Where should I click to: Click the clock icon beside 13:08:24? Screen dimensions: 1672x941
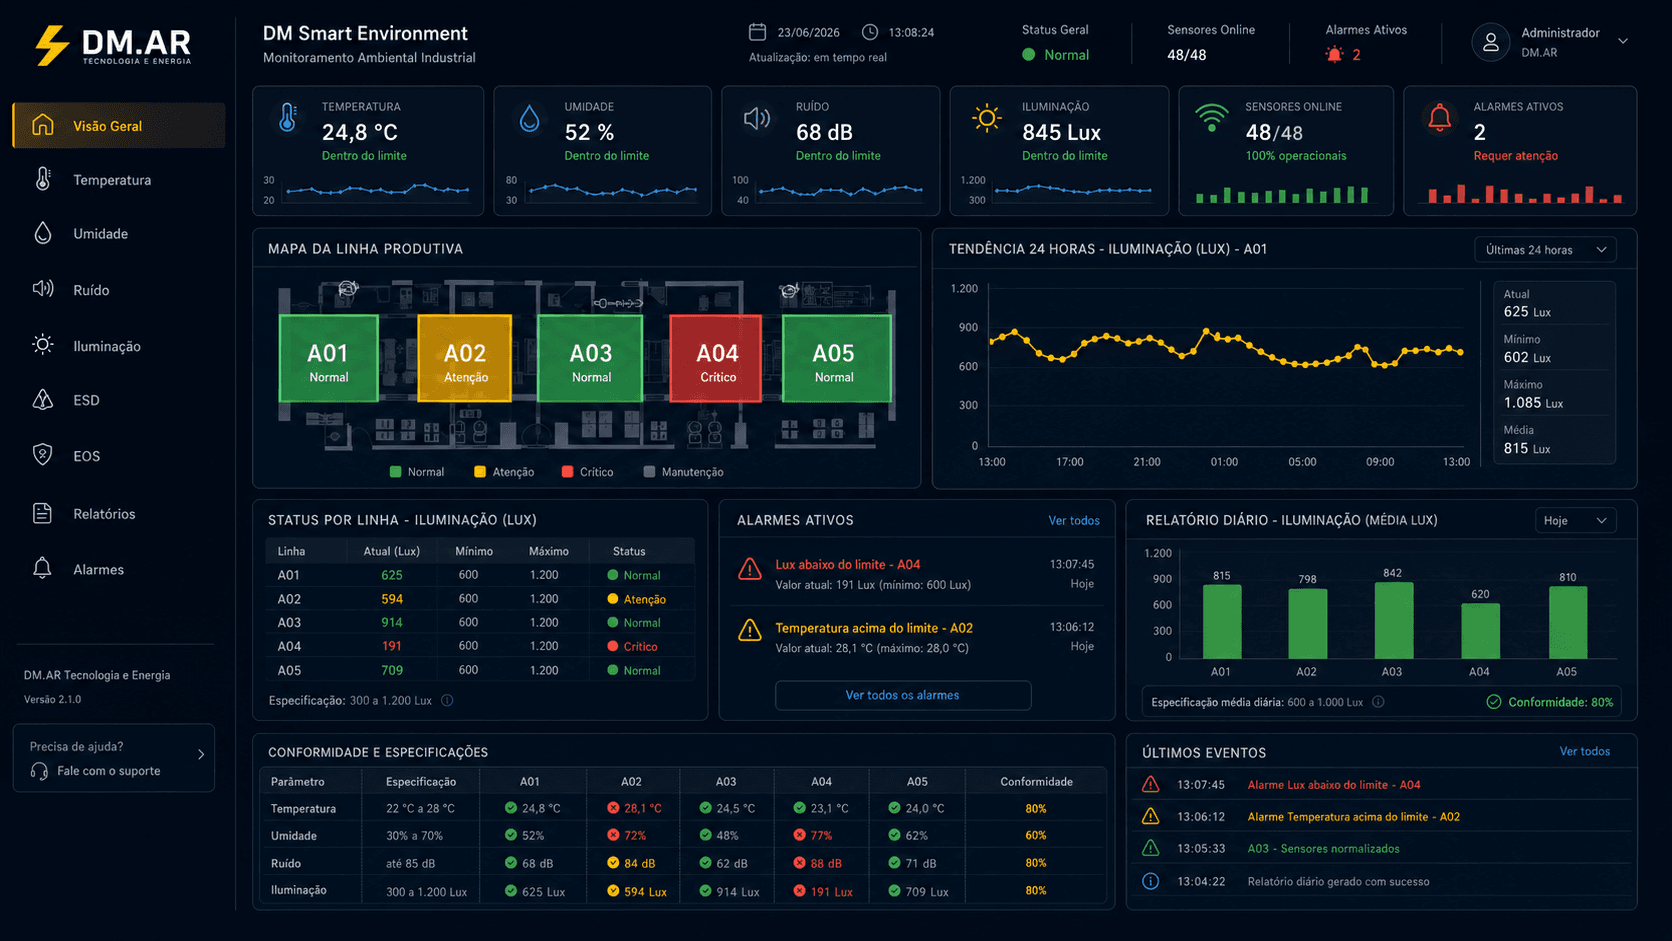[x=870, y=32]
